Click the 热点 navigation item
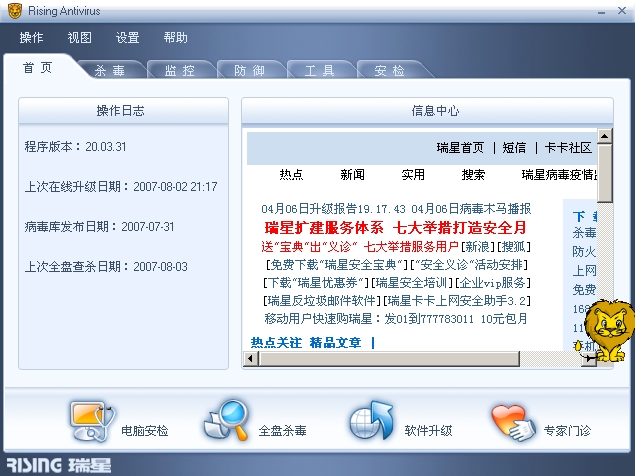Viewport: 635px width, 476px height. point(292,175)
